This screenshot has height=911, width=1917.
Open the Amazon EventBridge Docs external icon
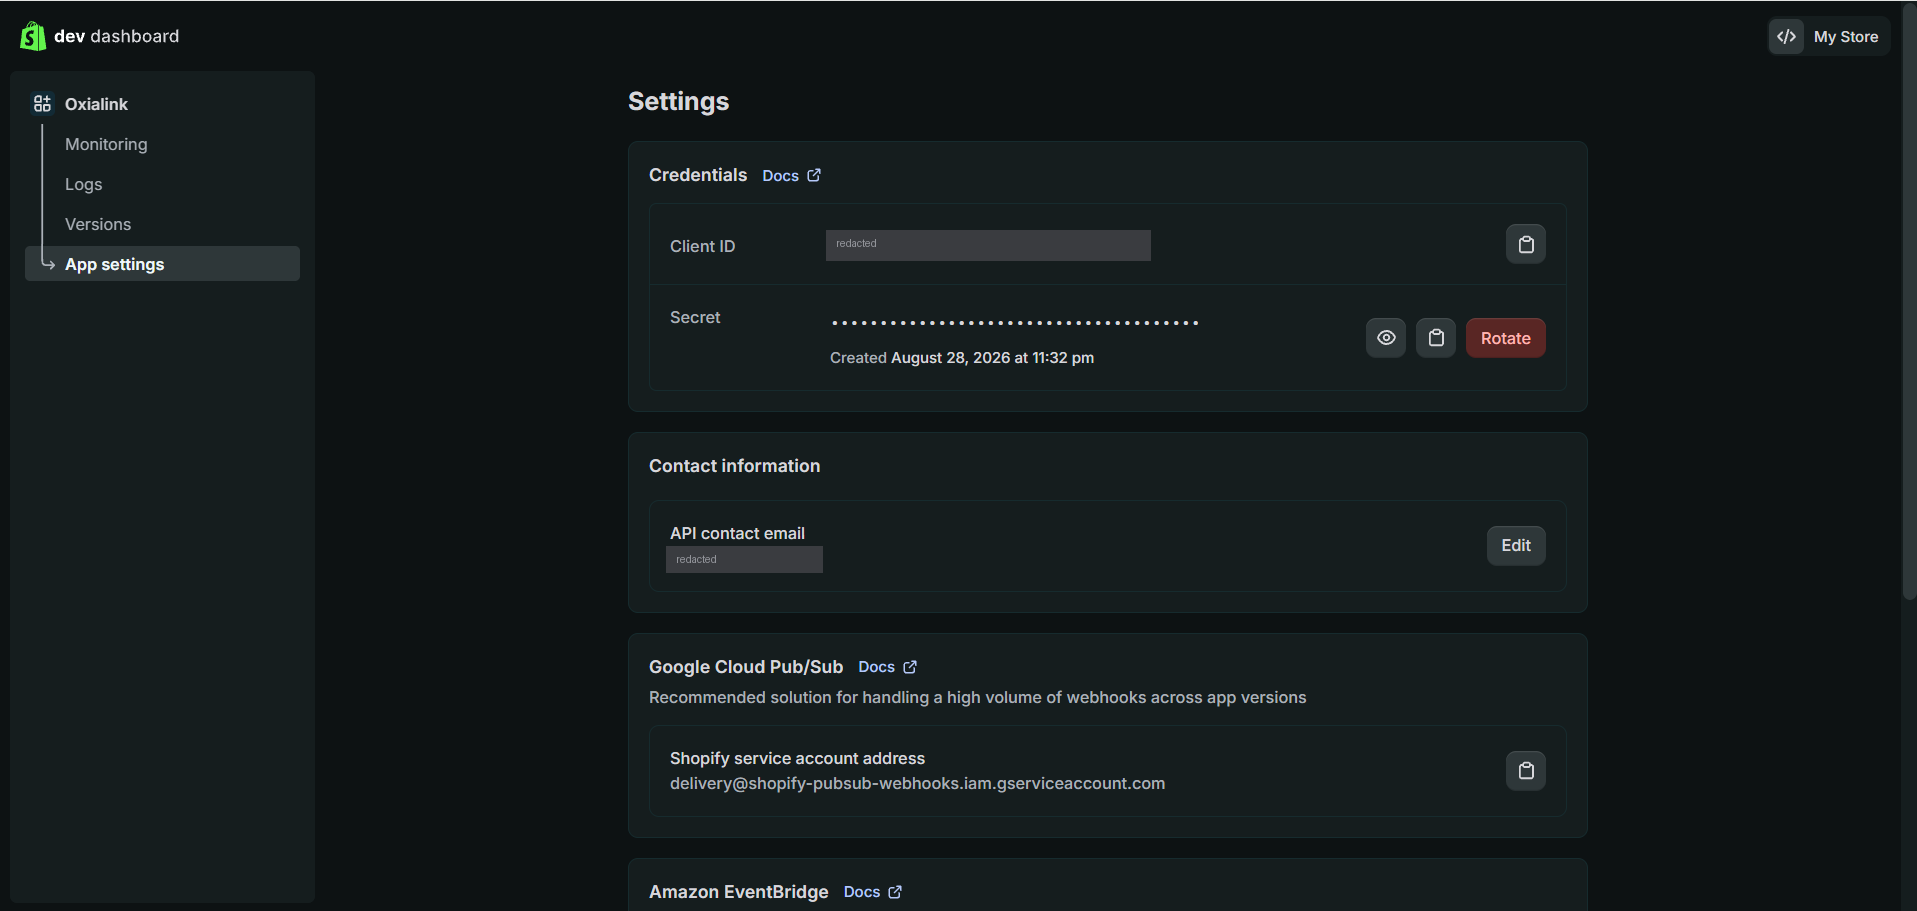(x=895, y=892)
